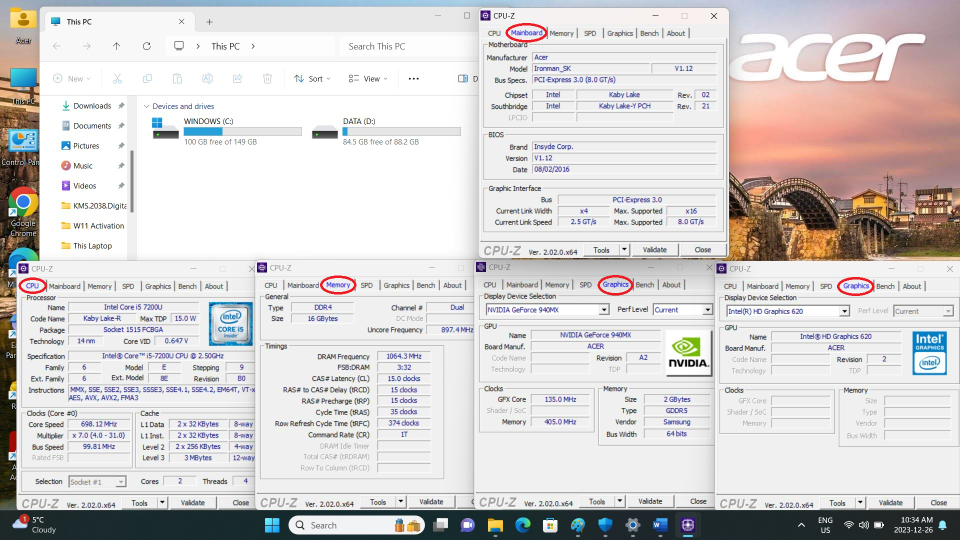Click the Back arrow in File Explorer
The width and height of the screenshot is (960, 540).
coord(56,46)
